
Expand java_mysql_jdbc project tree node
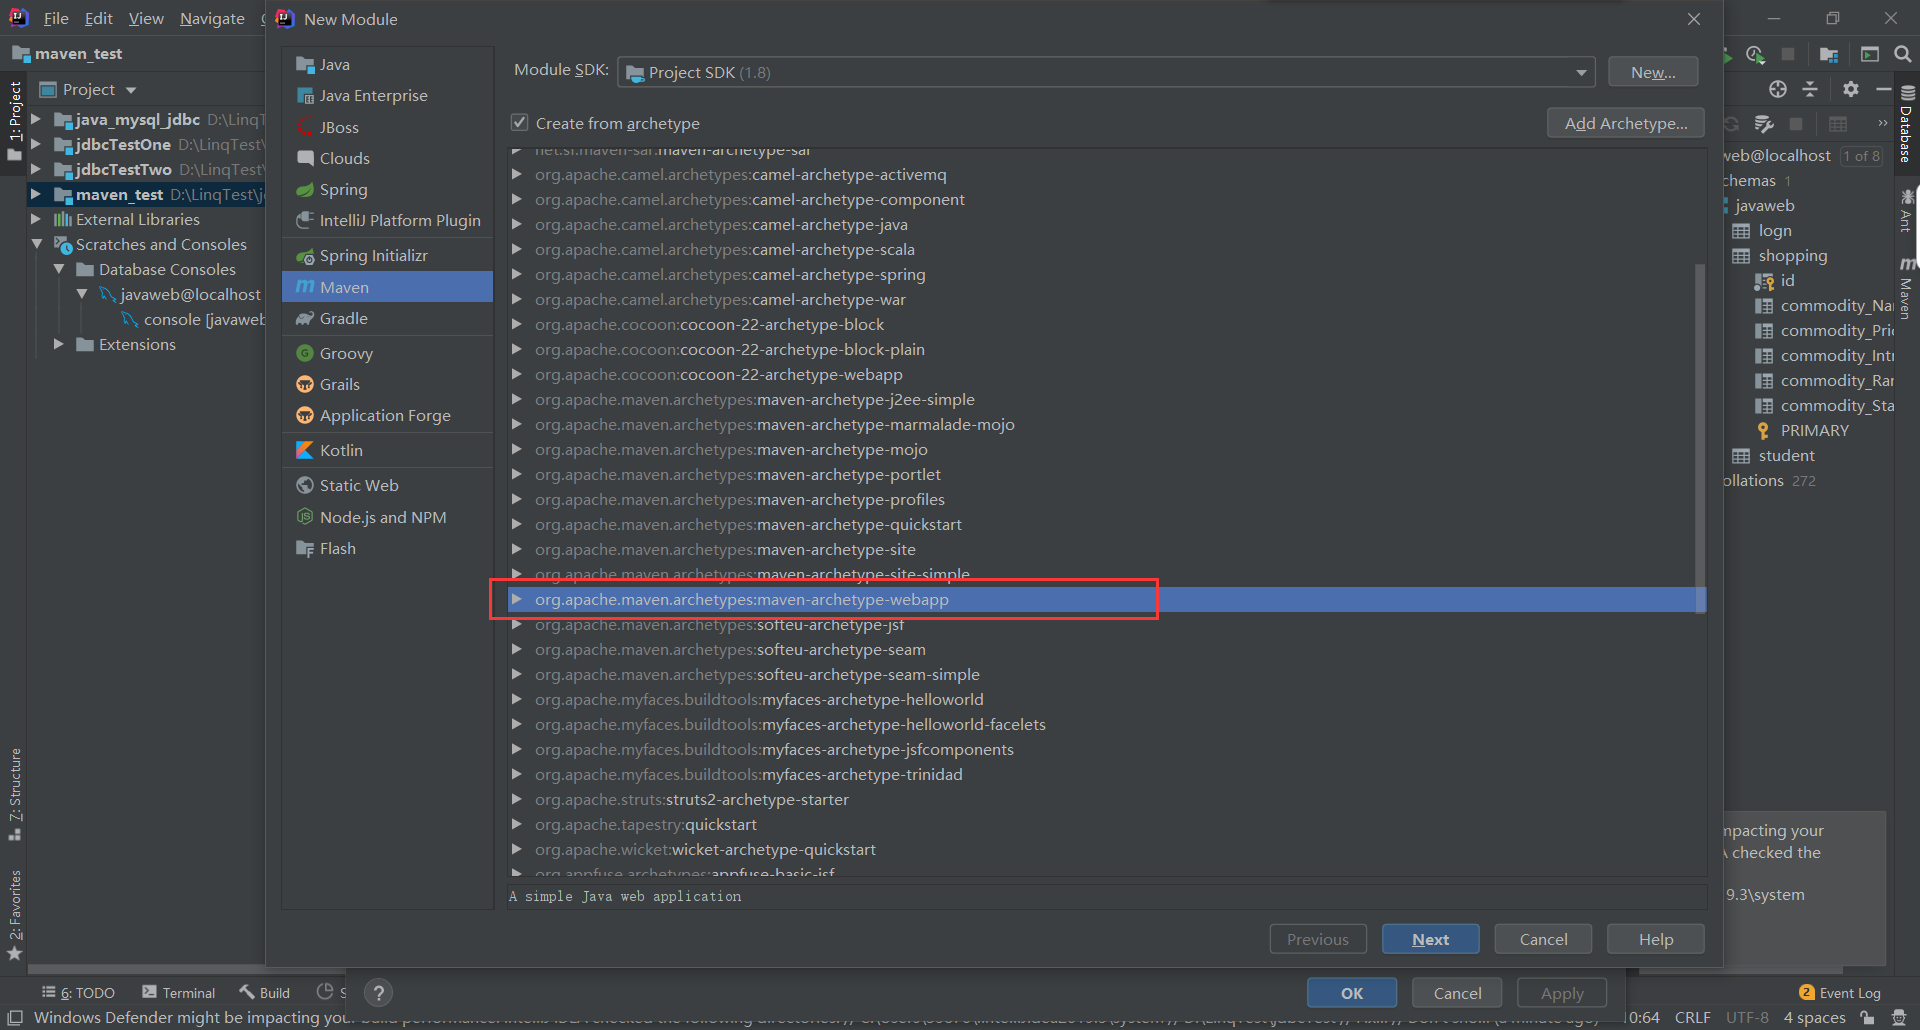coord(36,120)
